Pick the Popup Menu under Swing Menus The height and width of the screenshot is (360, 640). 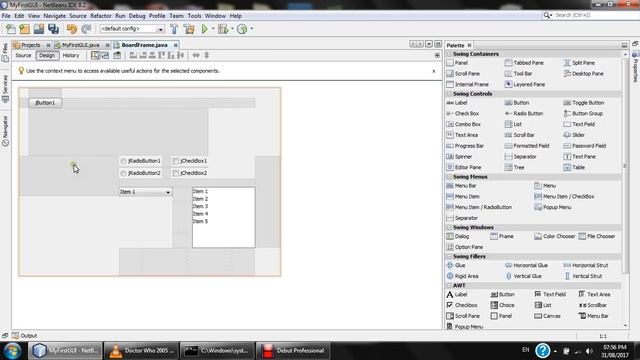pos(553,207)
